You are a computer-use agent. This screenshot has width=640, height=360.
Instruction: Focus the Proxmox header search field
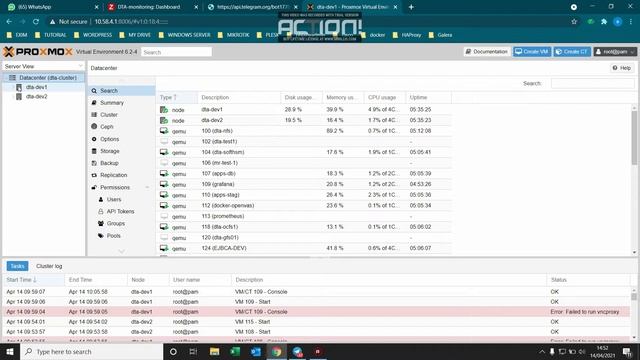click(x=176, y=52)
